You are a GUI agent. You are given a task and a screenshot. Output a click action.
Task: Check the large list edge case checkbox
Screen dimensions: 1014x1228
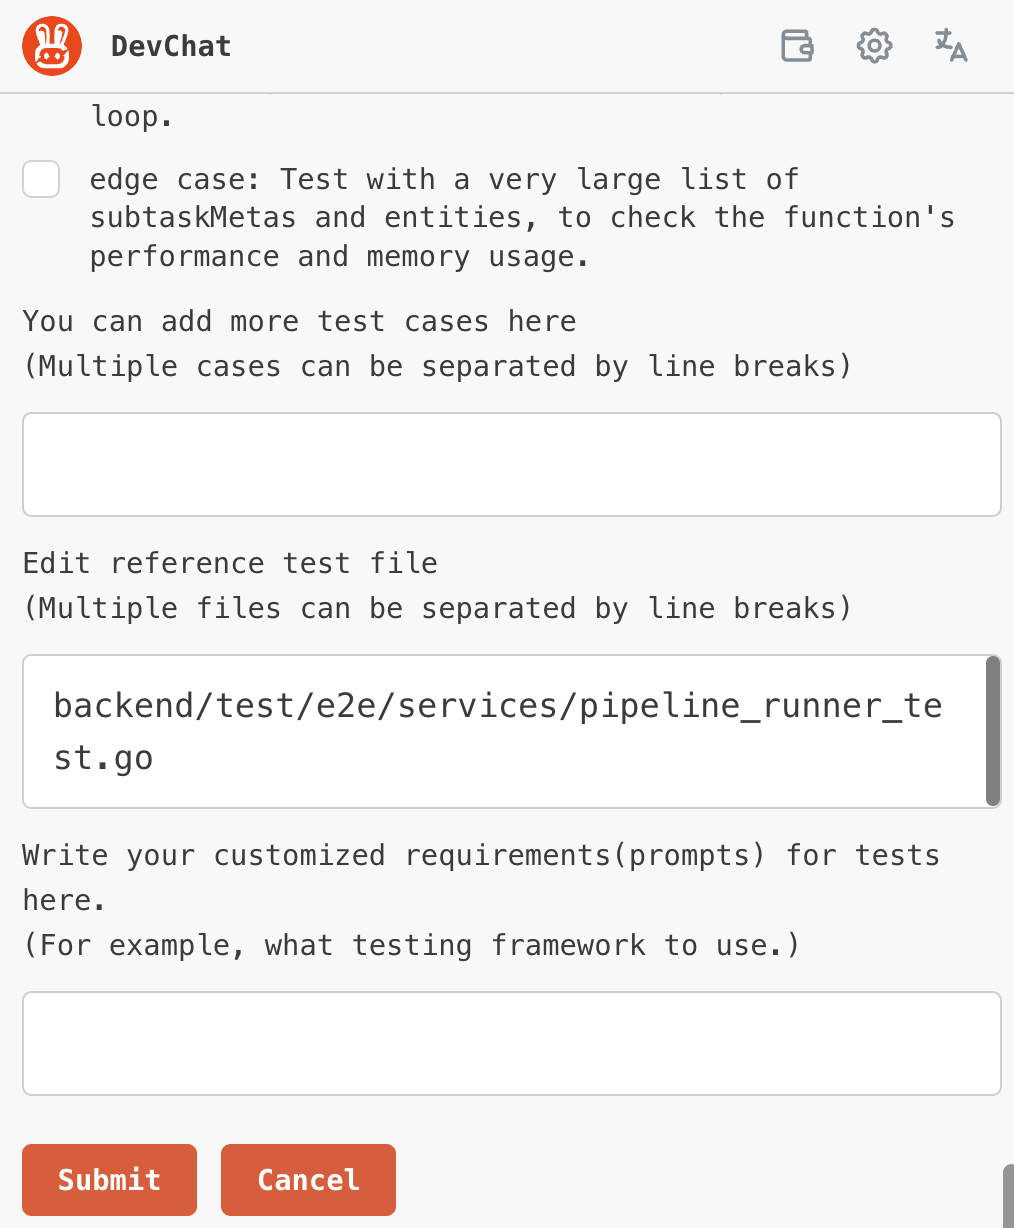41,180
